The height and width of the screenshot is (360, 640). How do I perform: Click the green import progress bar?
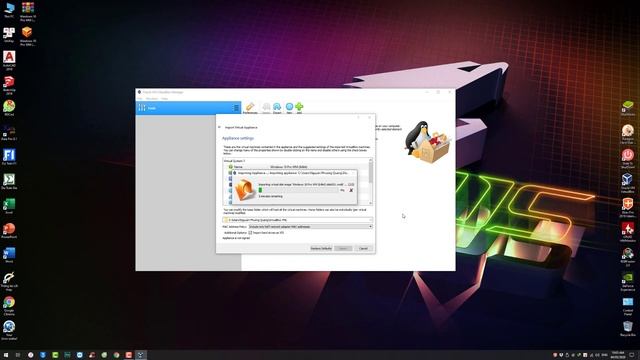pos(298,190)
